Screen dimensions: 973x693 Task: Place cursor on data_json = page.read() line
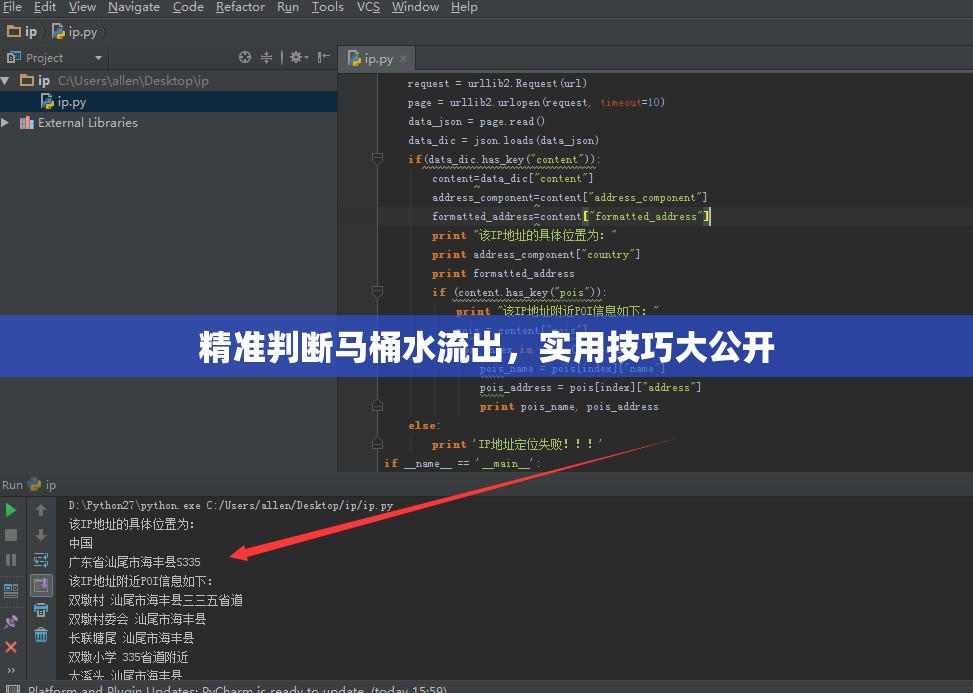pos(476,122)
